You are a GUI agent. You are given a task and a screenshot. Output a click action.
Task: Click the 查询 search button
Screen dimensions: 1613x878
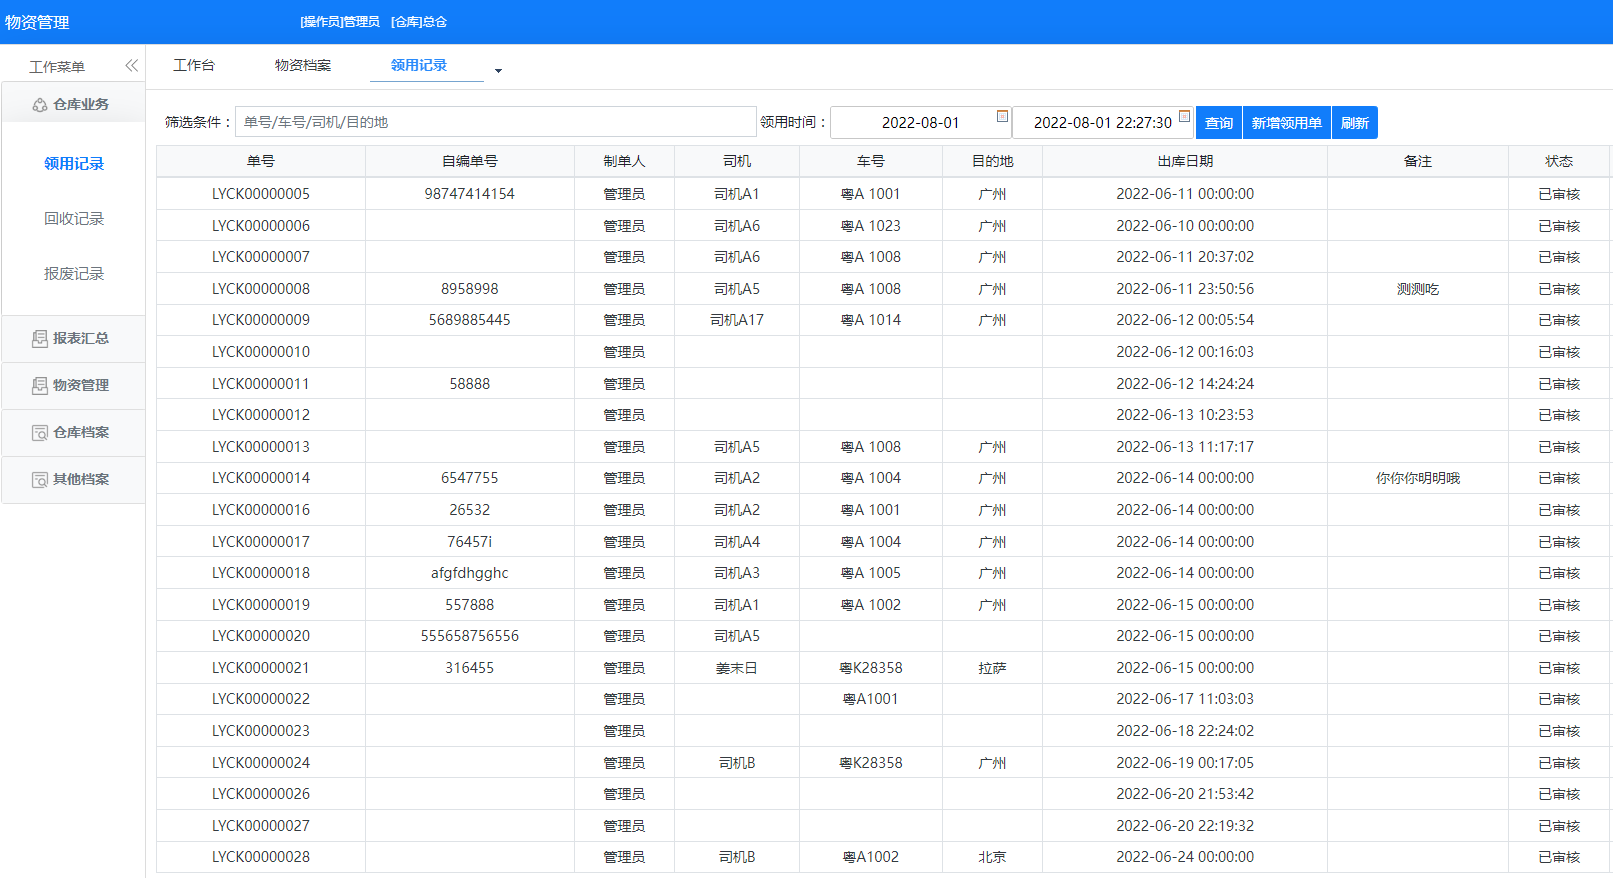[1218, 123]
